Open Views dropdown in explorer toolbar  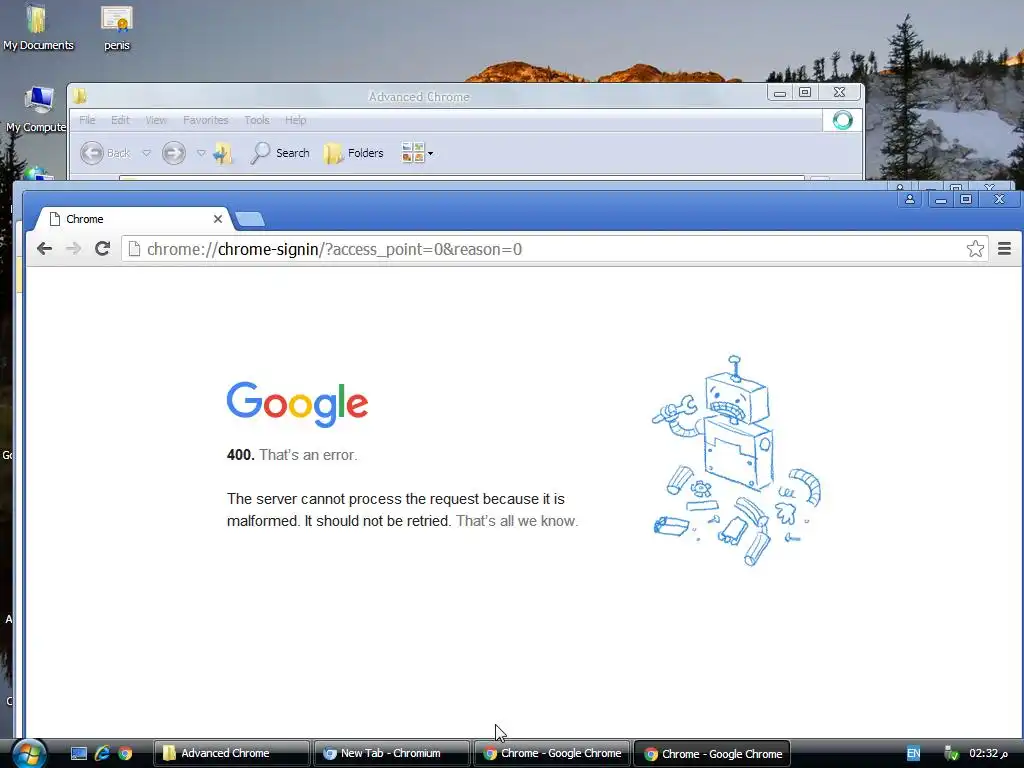(x=417, y=153)
